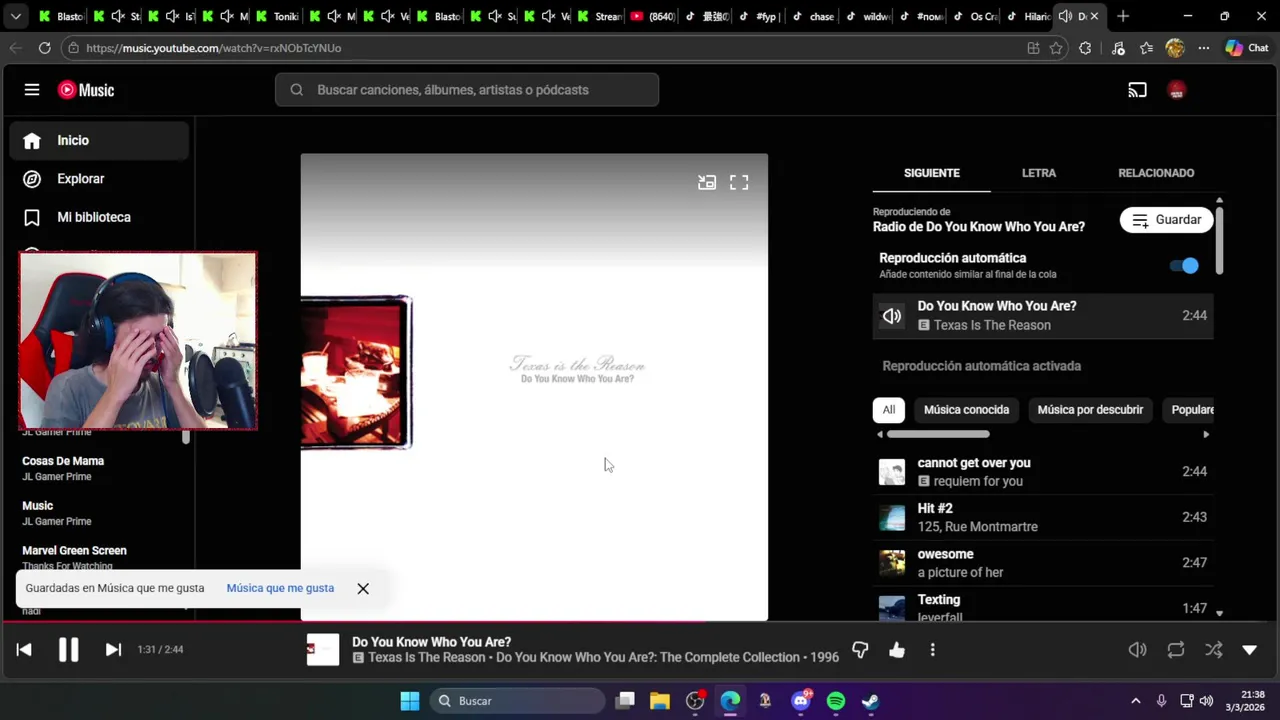Skip to the next track
The height and width of the screenshot is (720, 1280).
[113, 650]
